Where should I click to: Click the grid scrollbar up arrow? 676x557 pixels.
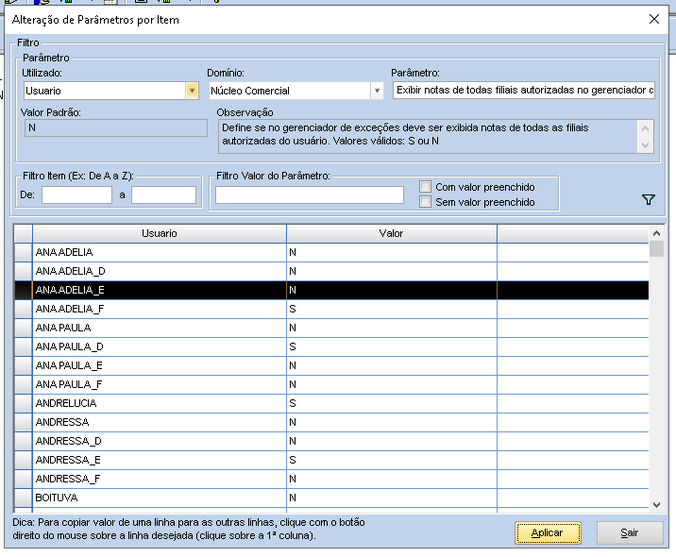tap(656, 233)
